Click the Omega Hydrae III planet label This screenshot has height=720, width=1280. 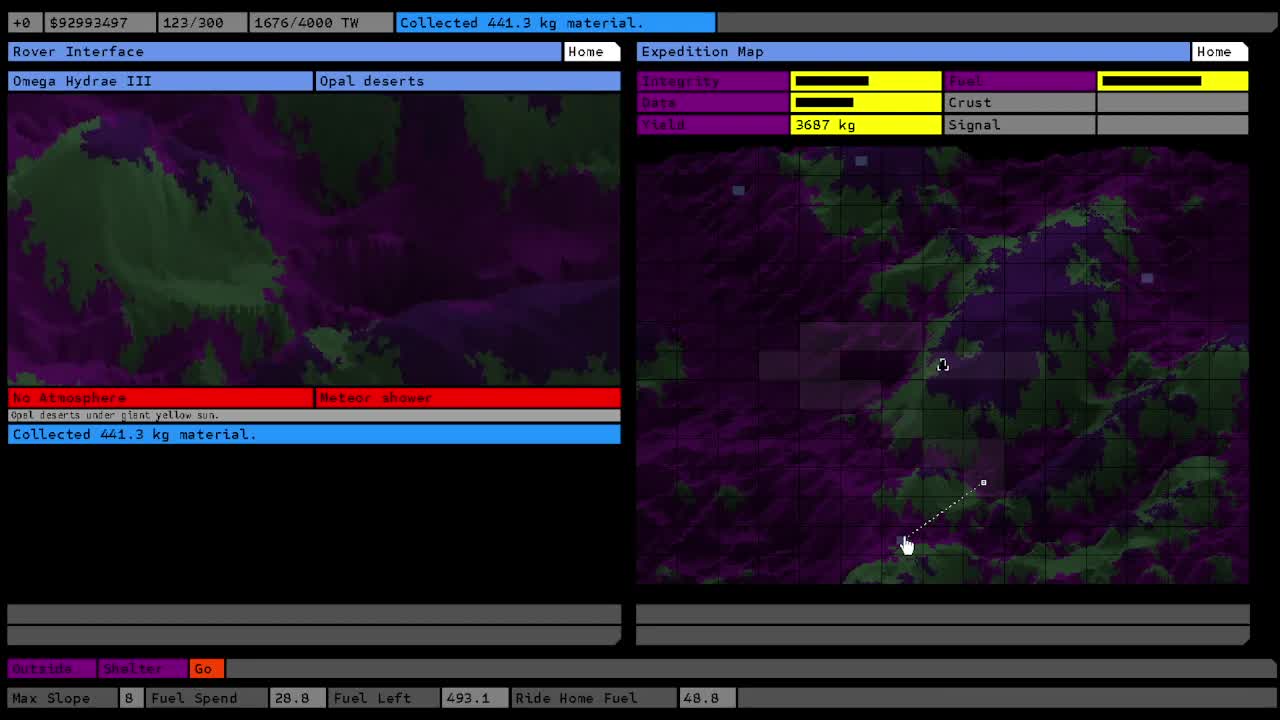pos(160,81)
